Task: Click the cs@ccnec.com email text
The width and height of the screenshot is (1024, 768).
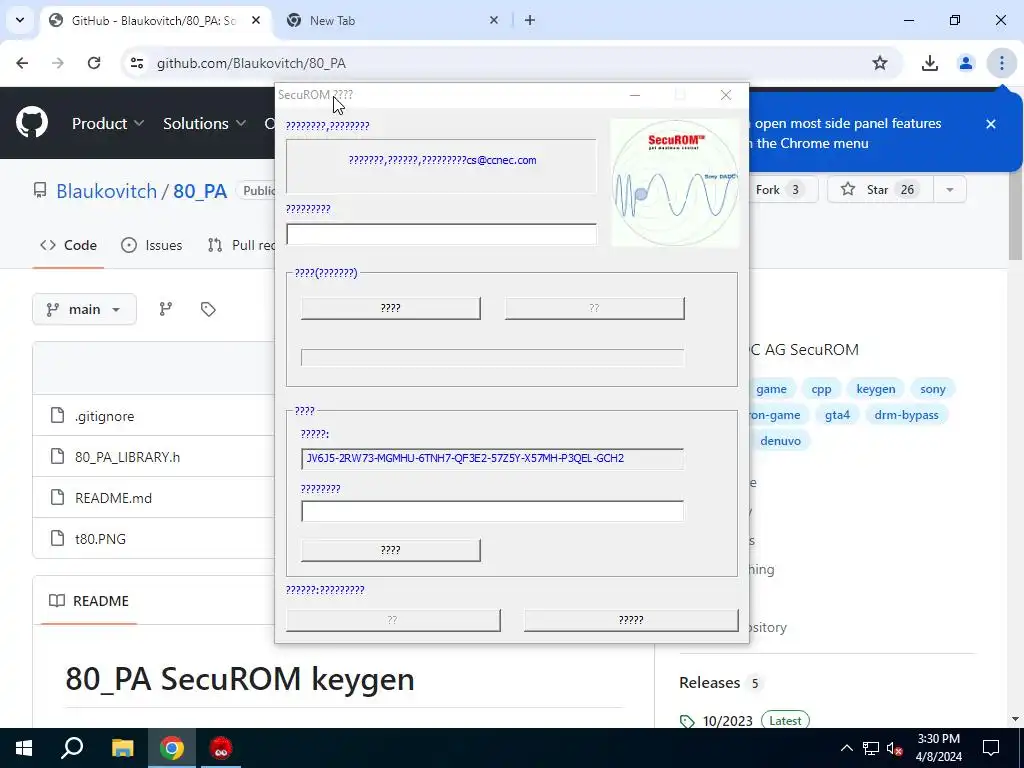Action: tap(502, 160)
